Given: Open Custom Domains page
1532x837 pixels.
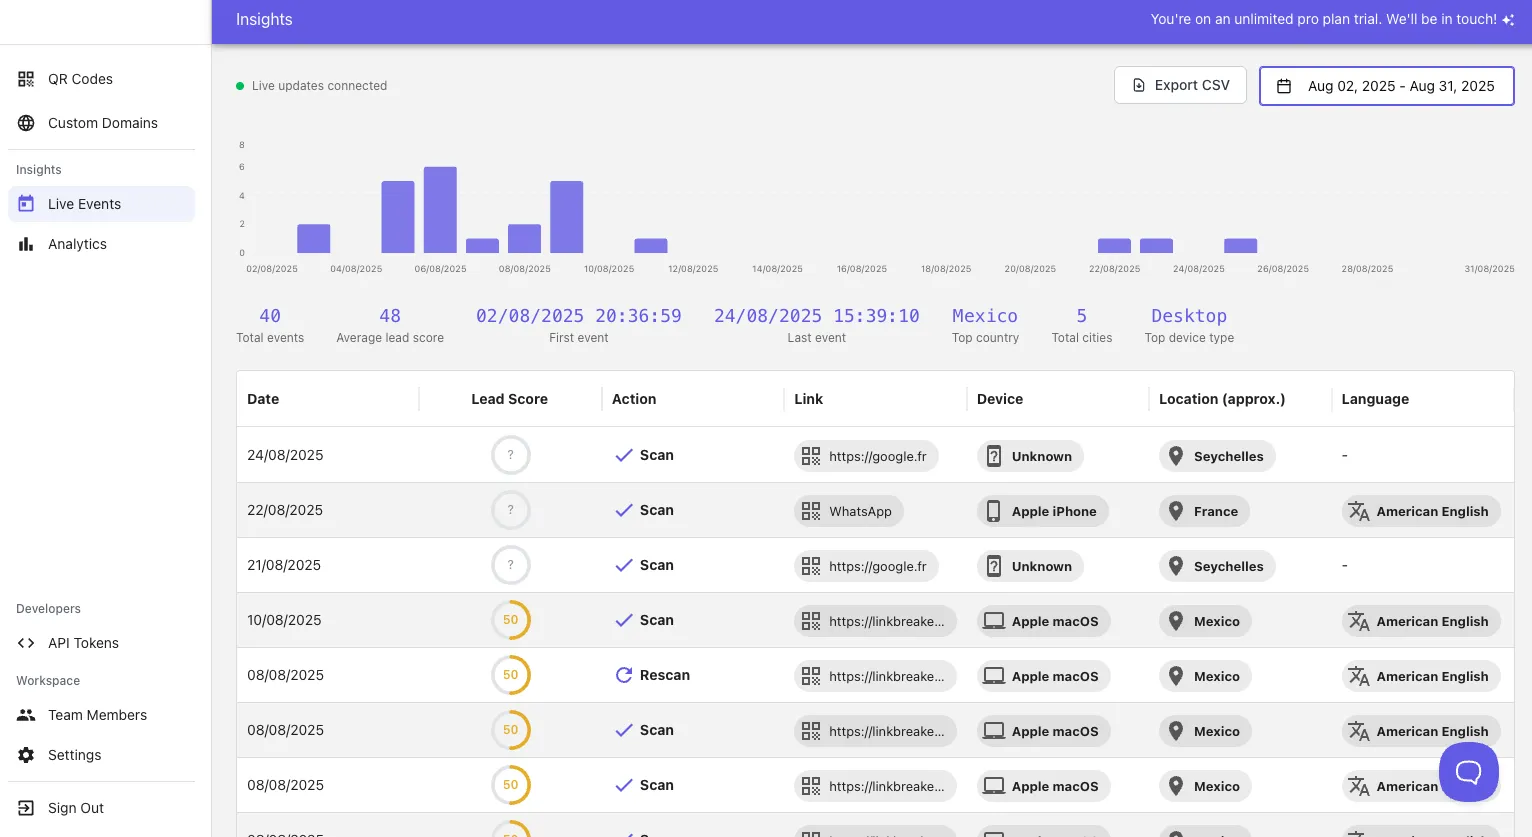Looking at the screenshot, I should (101, 123).
